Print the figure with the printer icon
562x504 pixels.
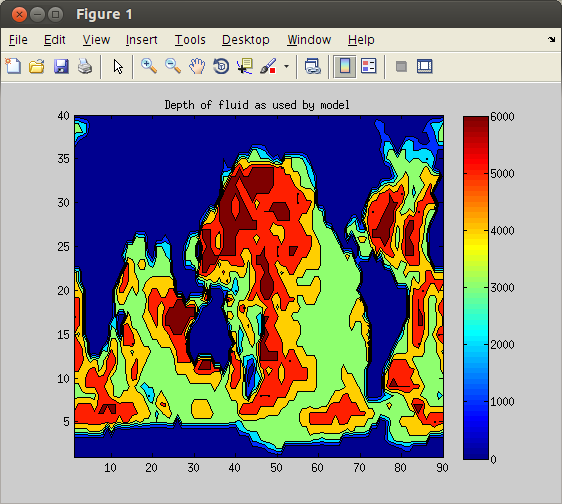click(x=85, y=66)
